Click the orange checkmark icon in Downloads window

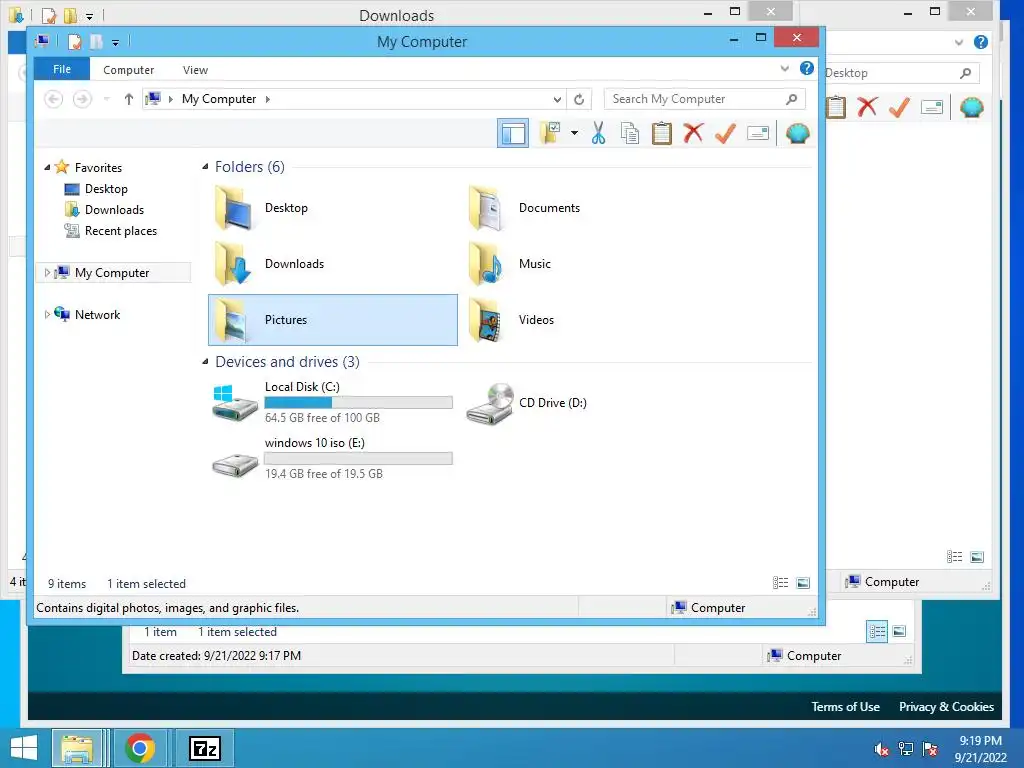[x=899, y=107]
